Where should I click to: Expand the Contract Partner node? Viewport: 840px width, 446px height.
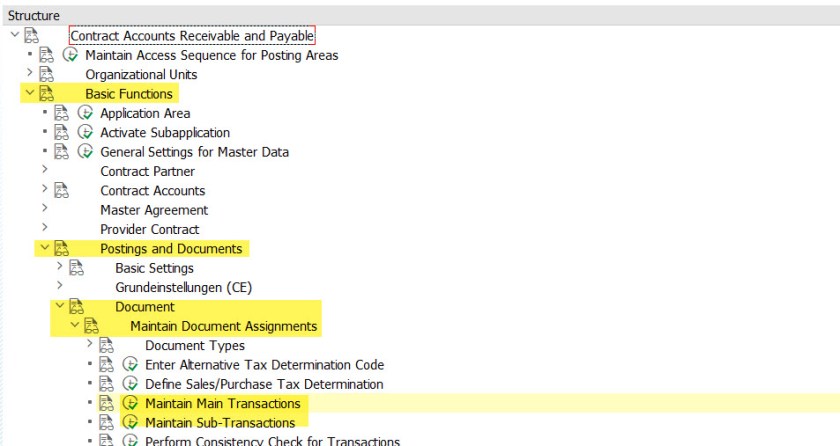(x=44, y=169)
